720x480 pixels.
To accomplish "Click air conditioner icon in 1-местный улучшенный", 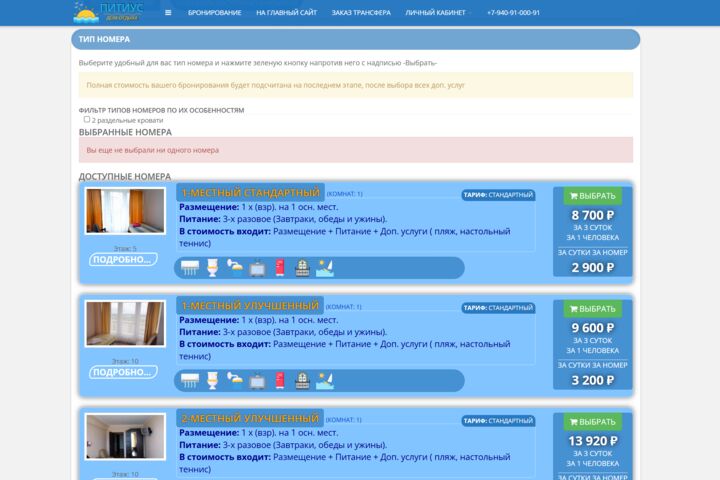I will (x=190, y=381).
